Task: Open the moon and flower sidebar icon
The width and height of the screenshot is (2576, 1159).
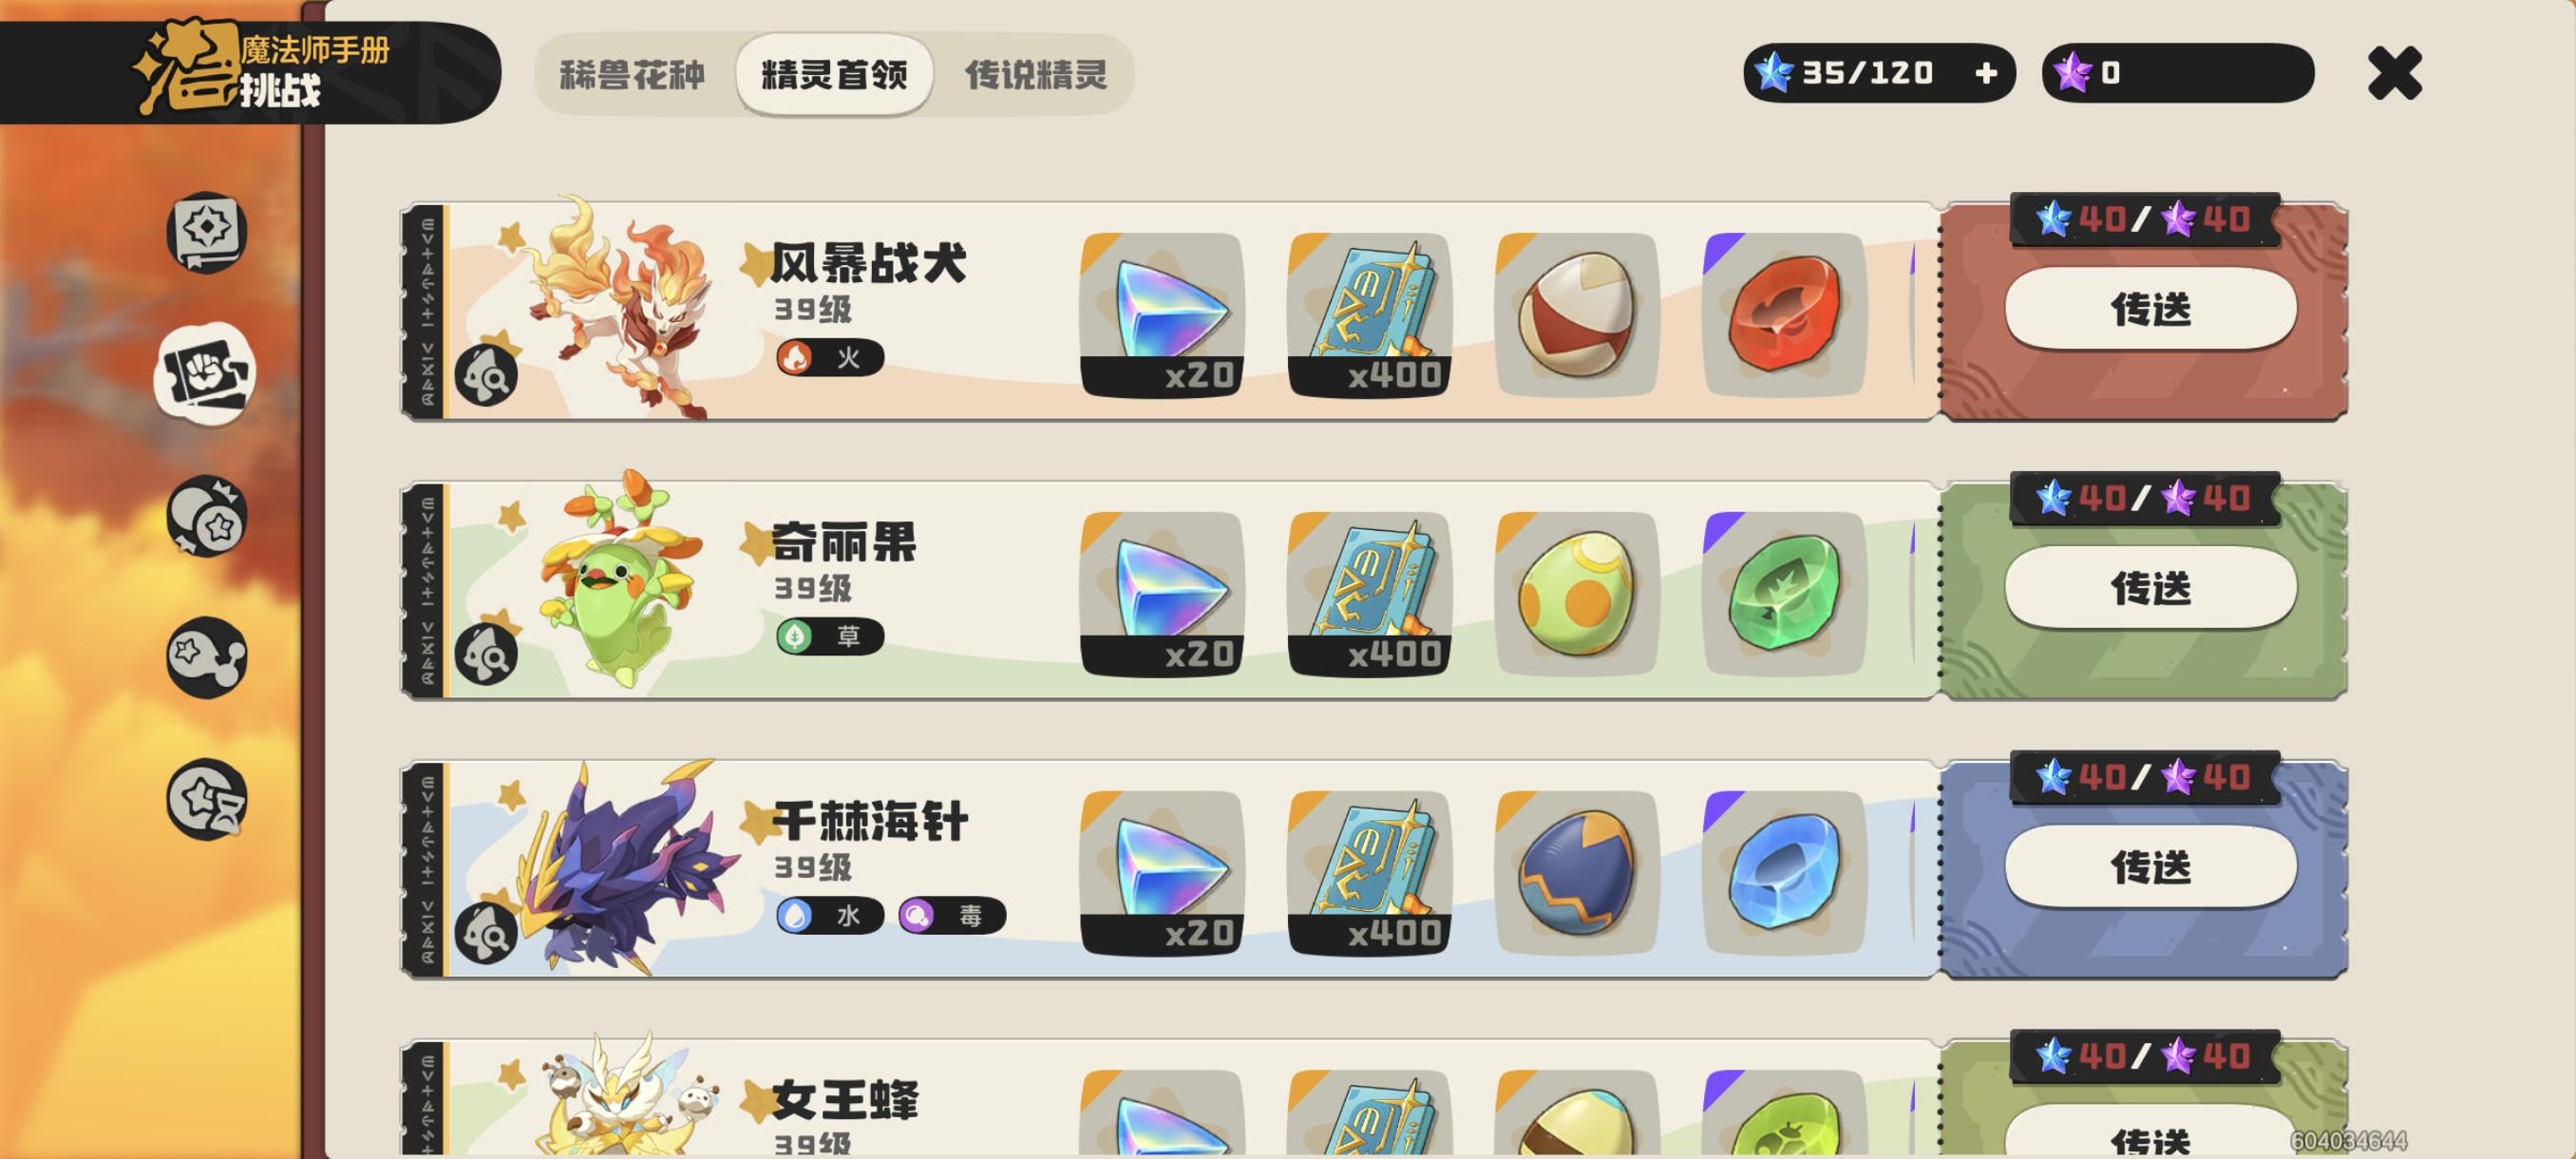Action: click(x=207, y=516)
